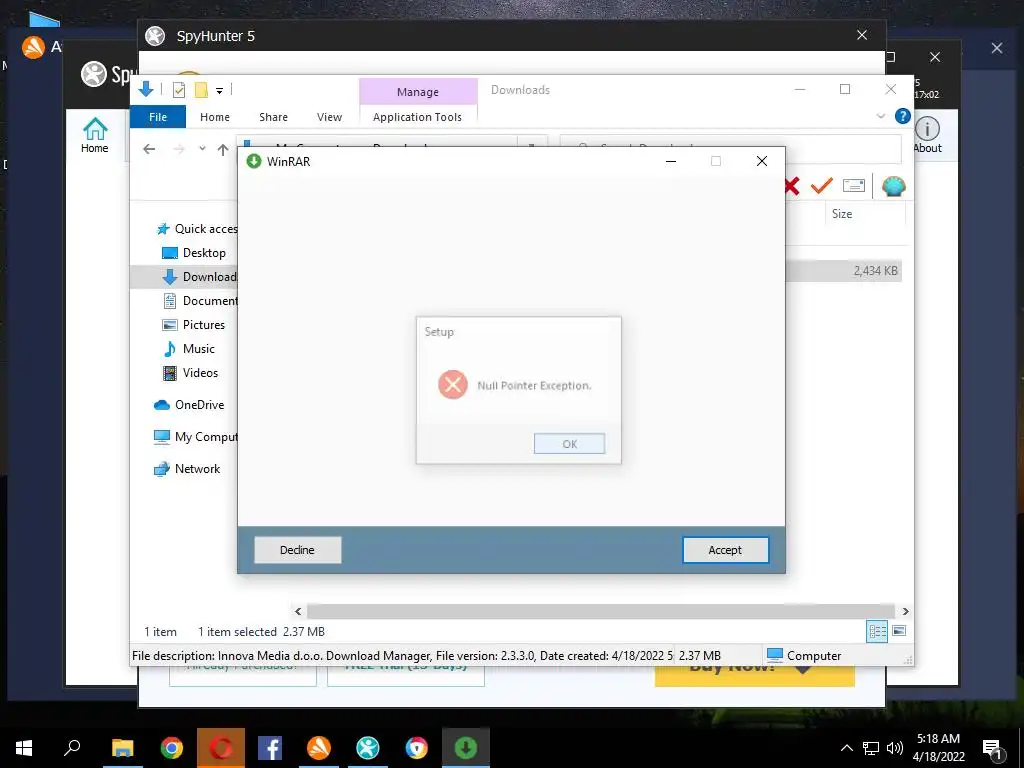Open File Explorer from taskbar
The image size is (1024, 768).
click(122, 748)
